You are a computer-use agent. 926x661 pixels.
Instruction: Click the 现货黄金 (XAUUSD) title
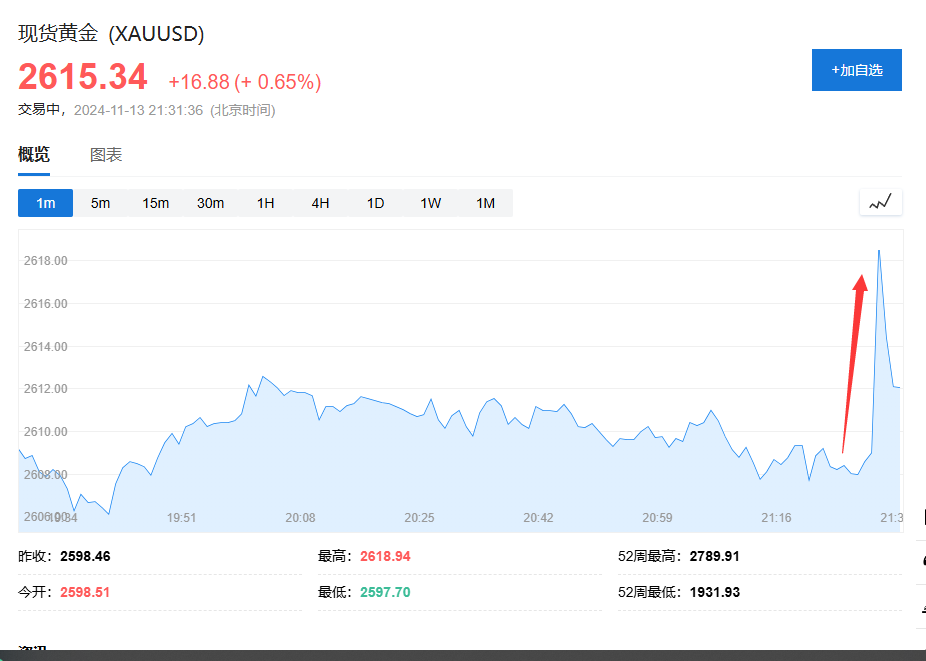pyautogui.click(x=111, y=34)
